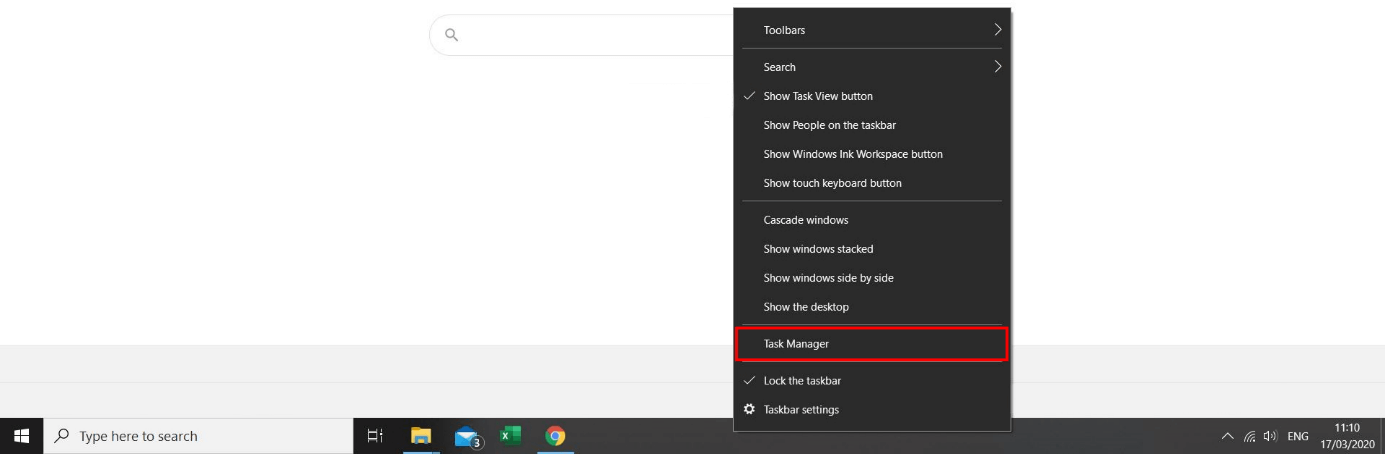The image size is (1385, 454).
Task: Click the Wi-Fi network tray icon
Action: point(1250,437)
